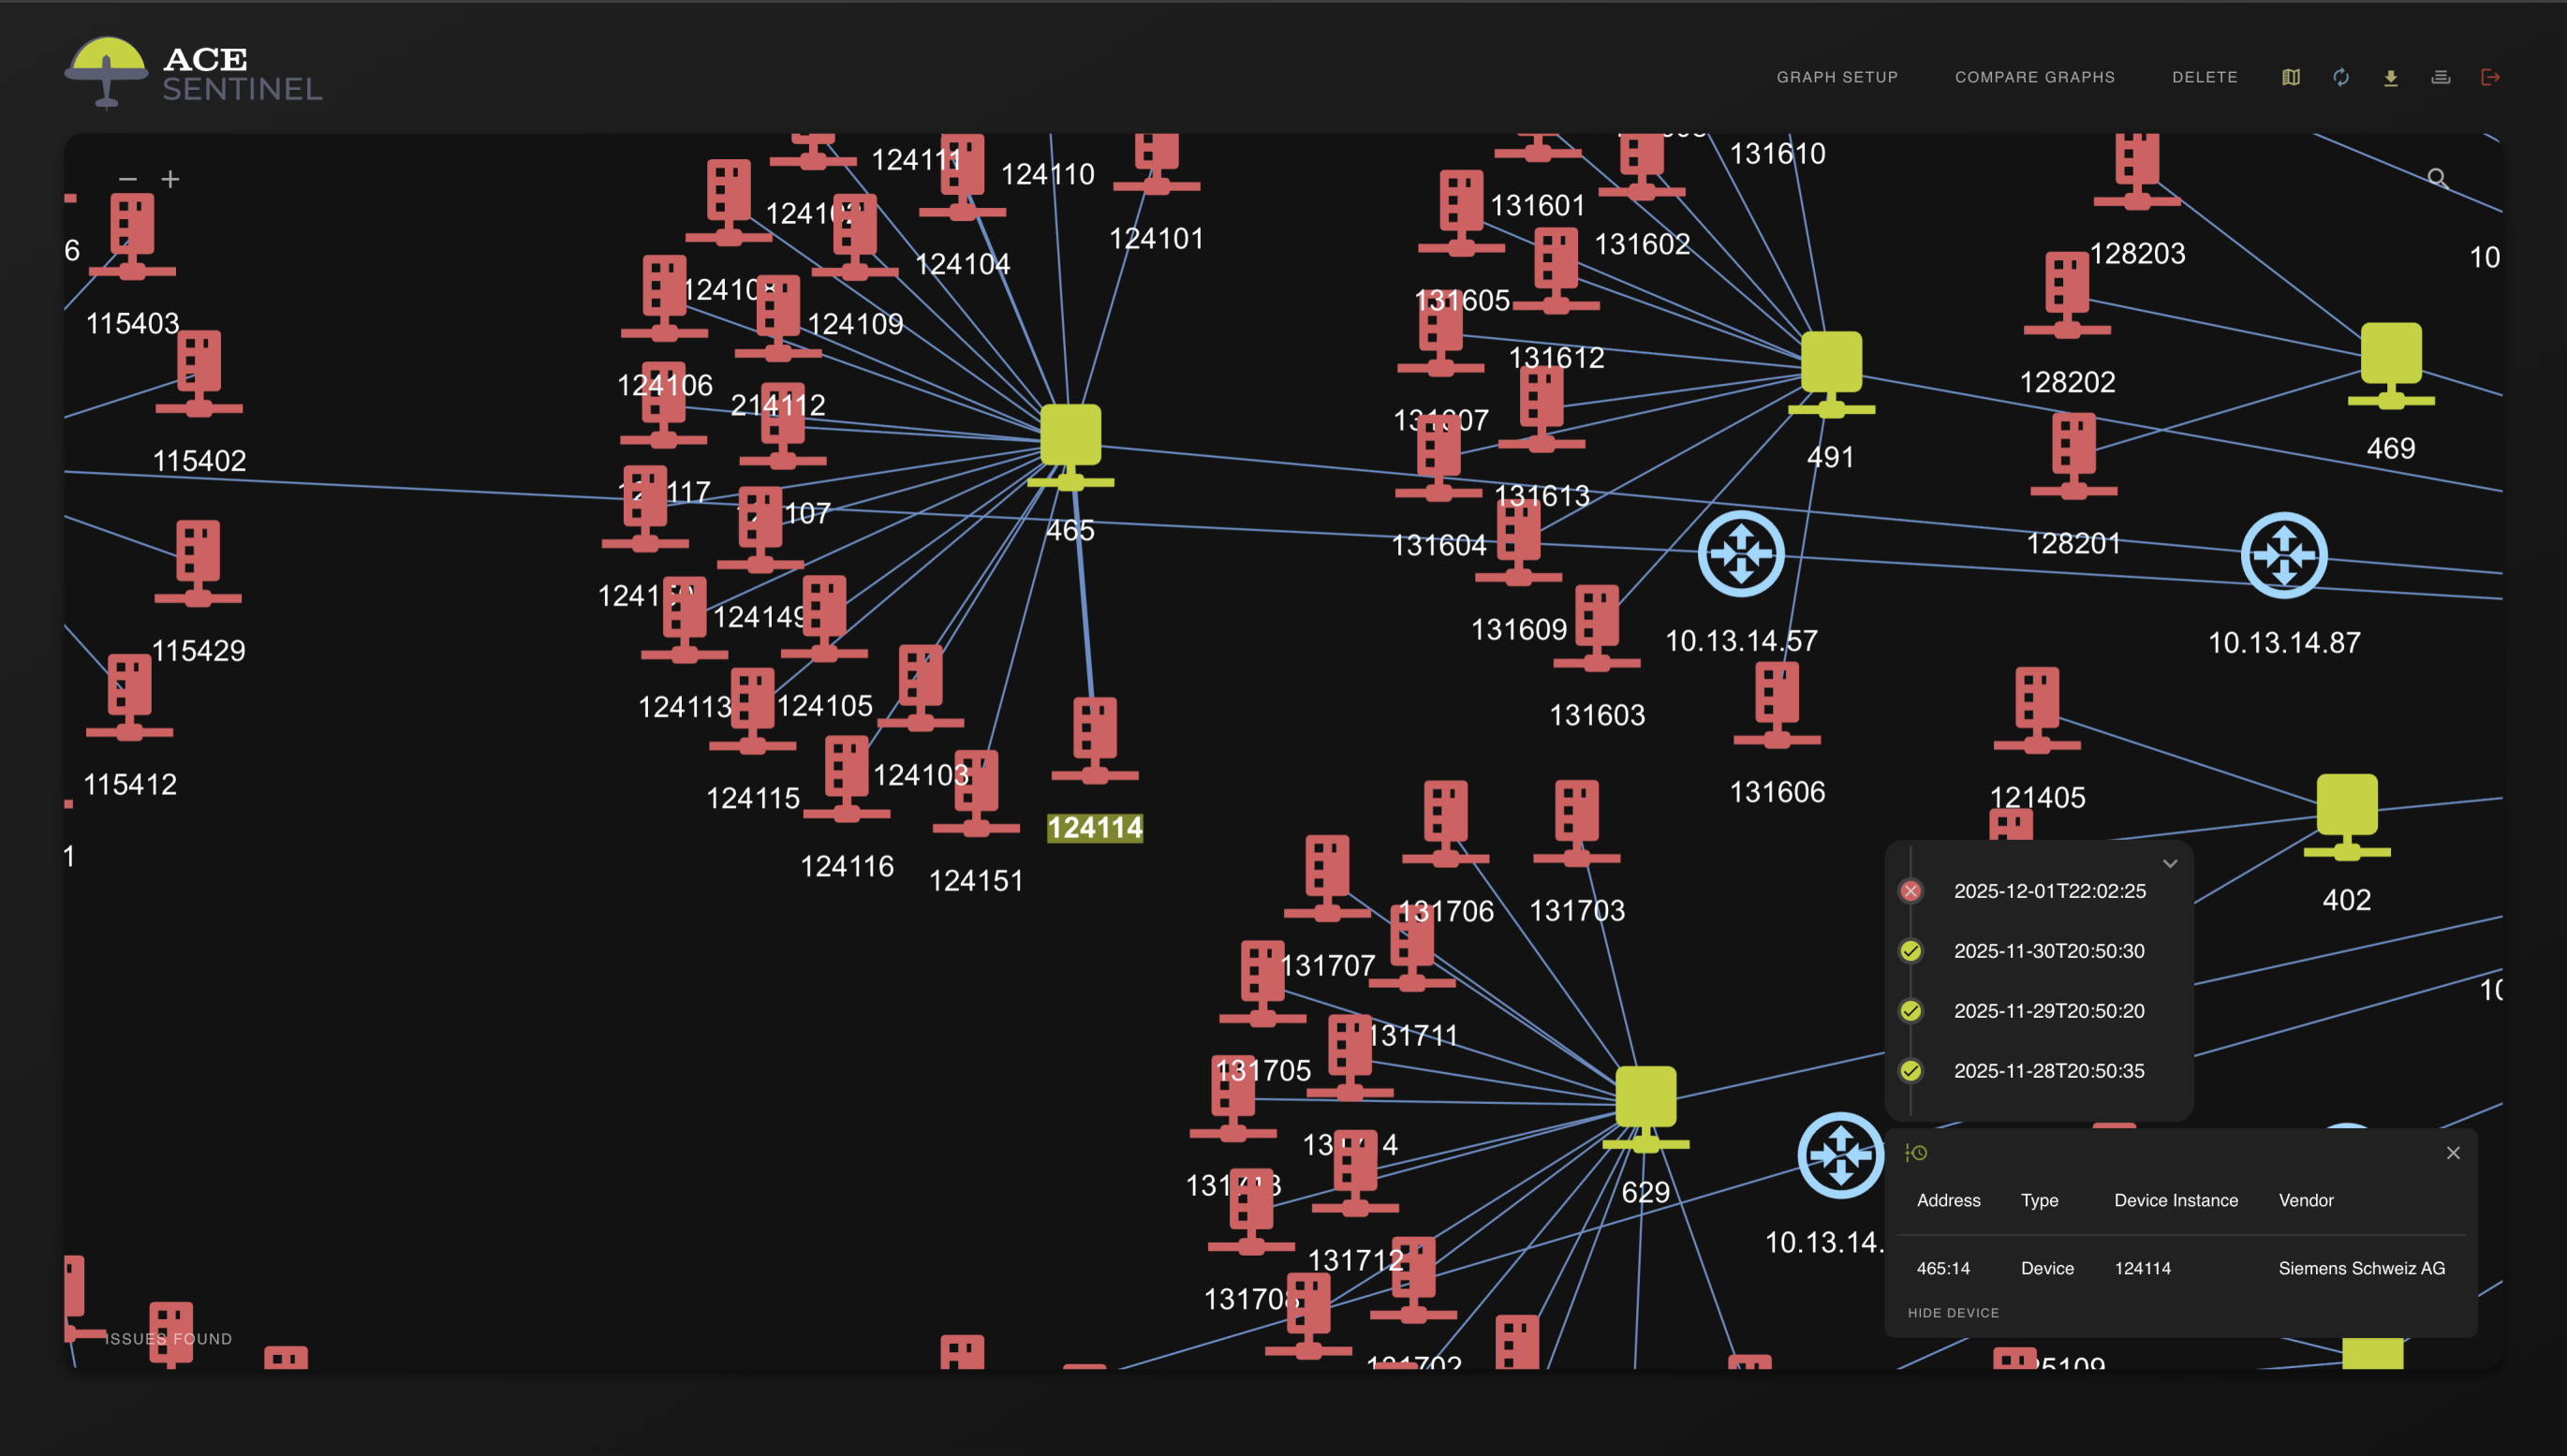This screenshot has height=1456, width=2567.
Task: Select failed snapshot 2025-12-01T22:02:25
Action: (2049, 891)
